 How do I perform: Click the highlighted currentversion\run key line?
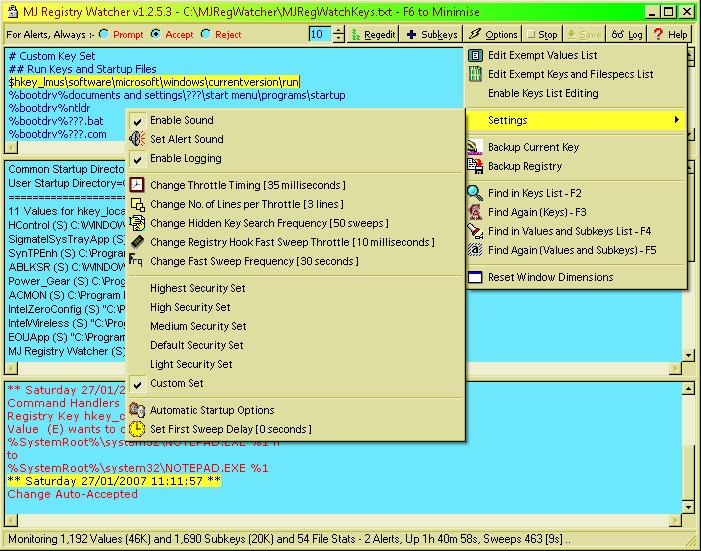pyautogui.click(x=154, y=82)
